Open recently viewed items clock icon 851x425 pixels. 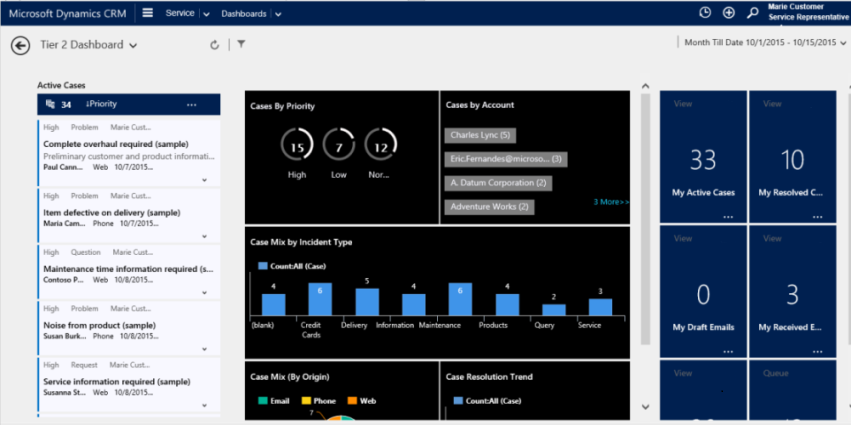tap(704, 13)
